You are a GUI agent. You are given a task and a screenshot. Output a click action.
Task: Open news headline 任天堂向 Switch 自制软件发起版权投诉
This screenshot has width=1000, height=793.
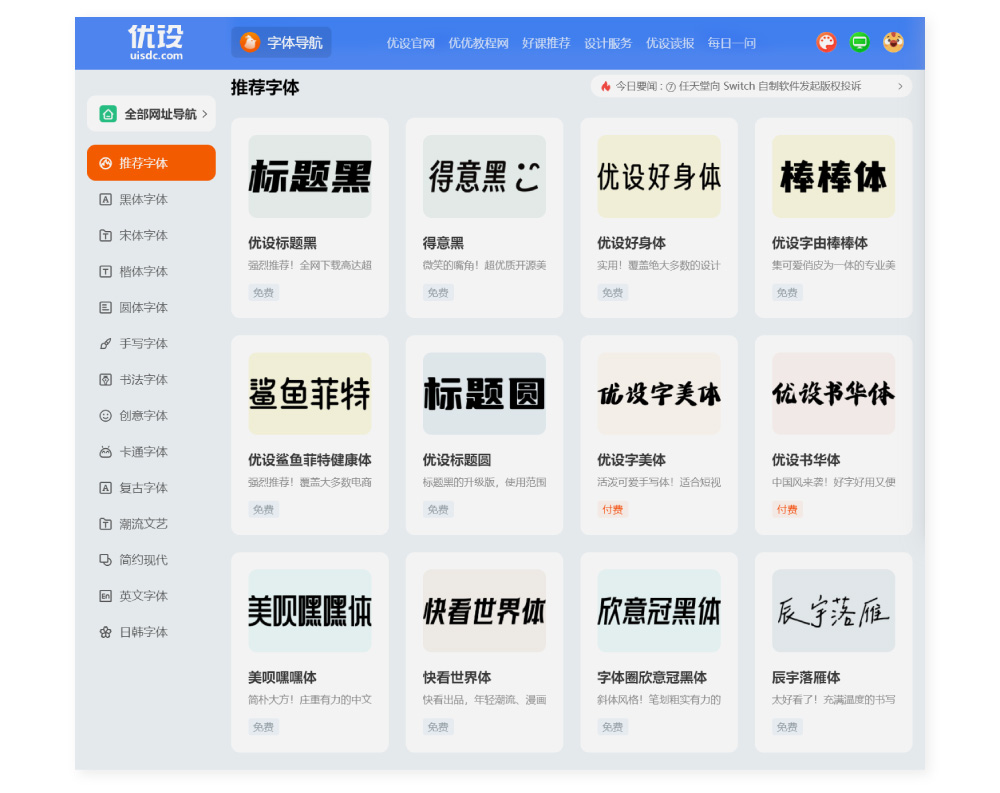770,86
